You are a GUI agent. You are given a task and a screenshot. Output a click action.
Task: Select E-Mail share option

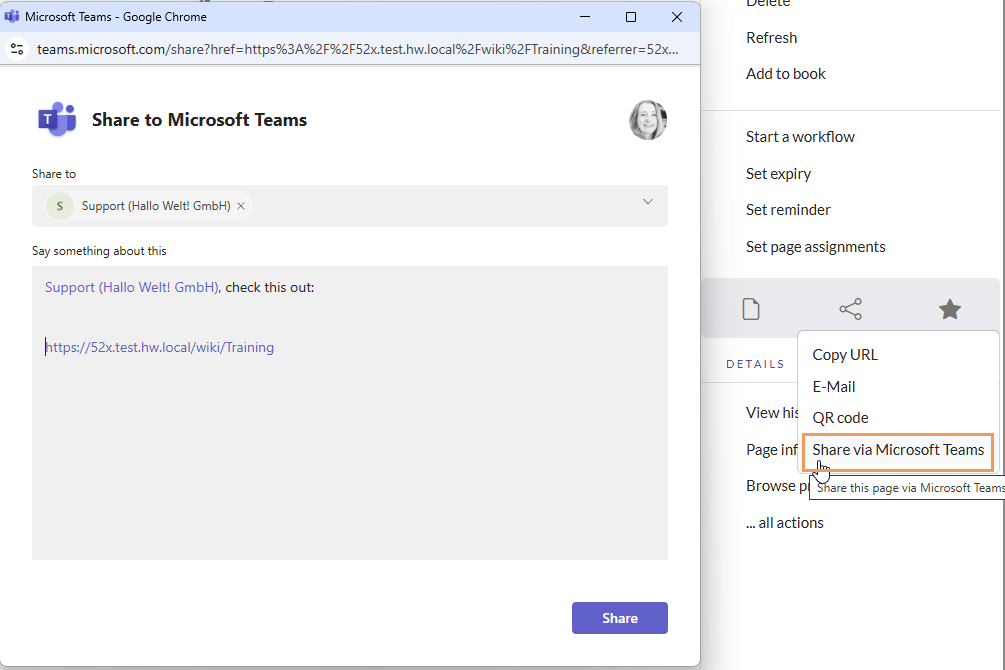pos(834,387)
